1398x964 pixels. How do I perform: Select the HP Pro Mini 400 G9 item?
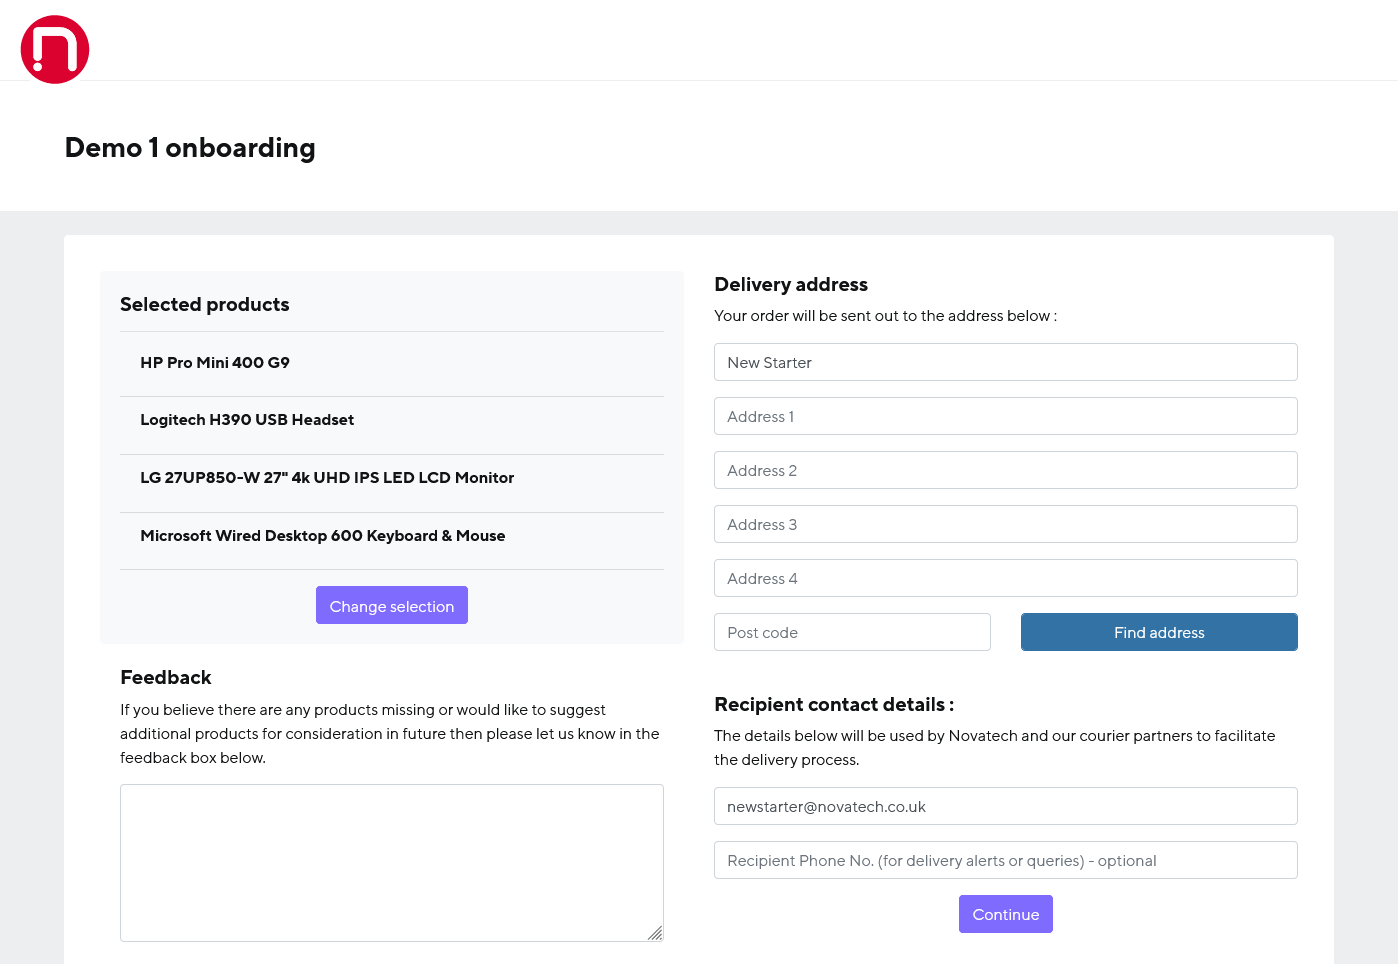pos(215,363)
